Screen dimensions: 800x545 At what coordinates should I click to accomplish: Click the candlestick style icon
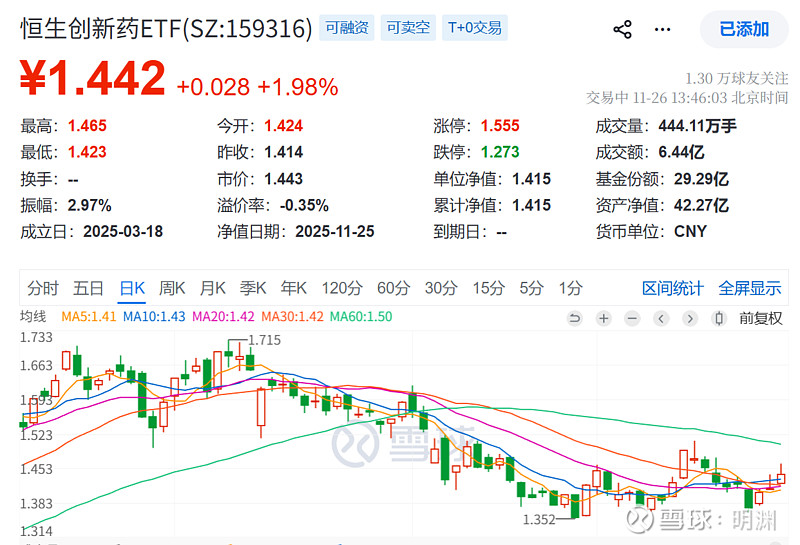(719, 319)
